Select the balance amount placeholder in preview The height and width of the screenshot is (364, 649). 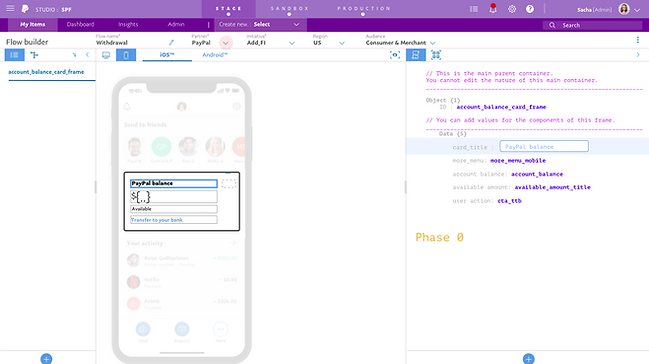174,197
